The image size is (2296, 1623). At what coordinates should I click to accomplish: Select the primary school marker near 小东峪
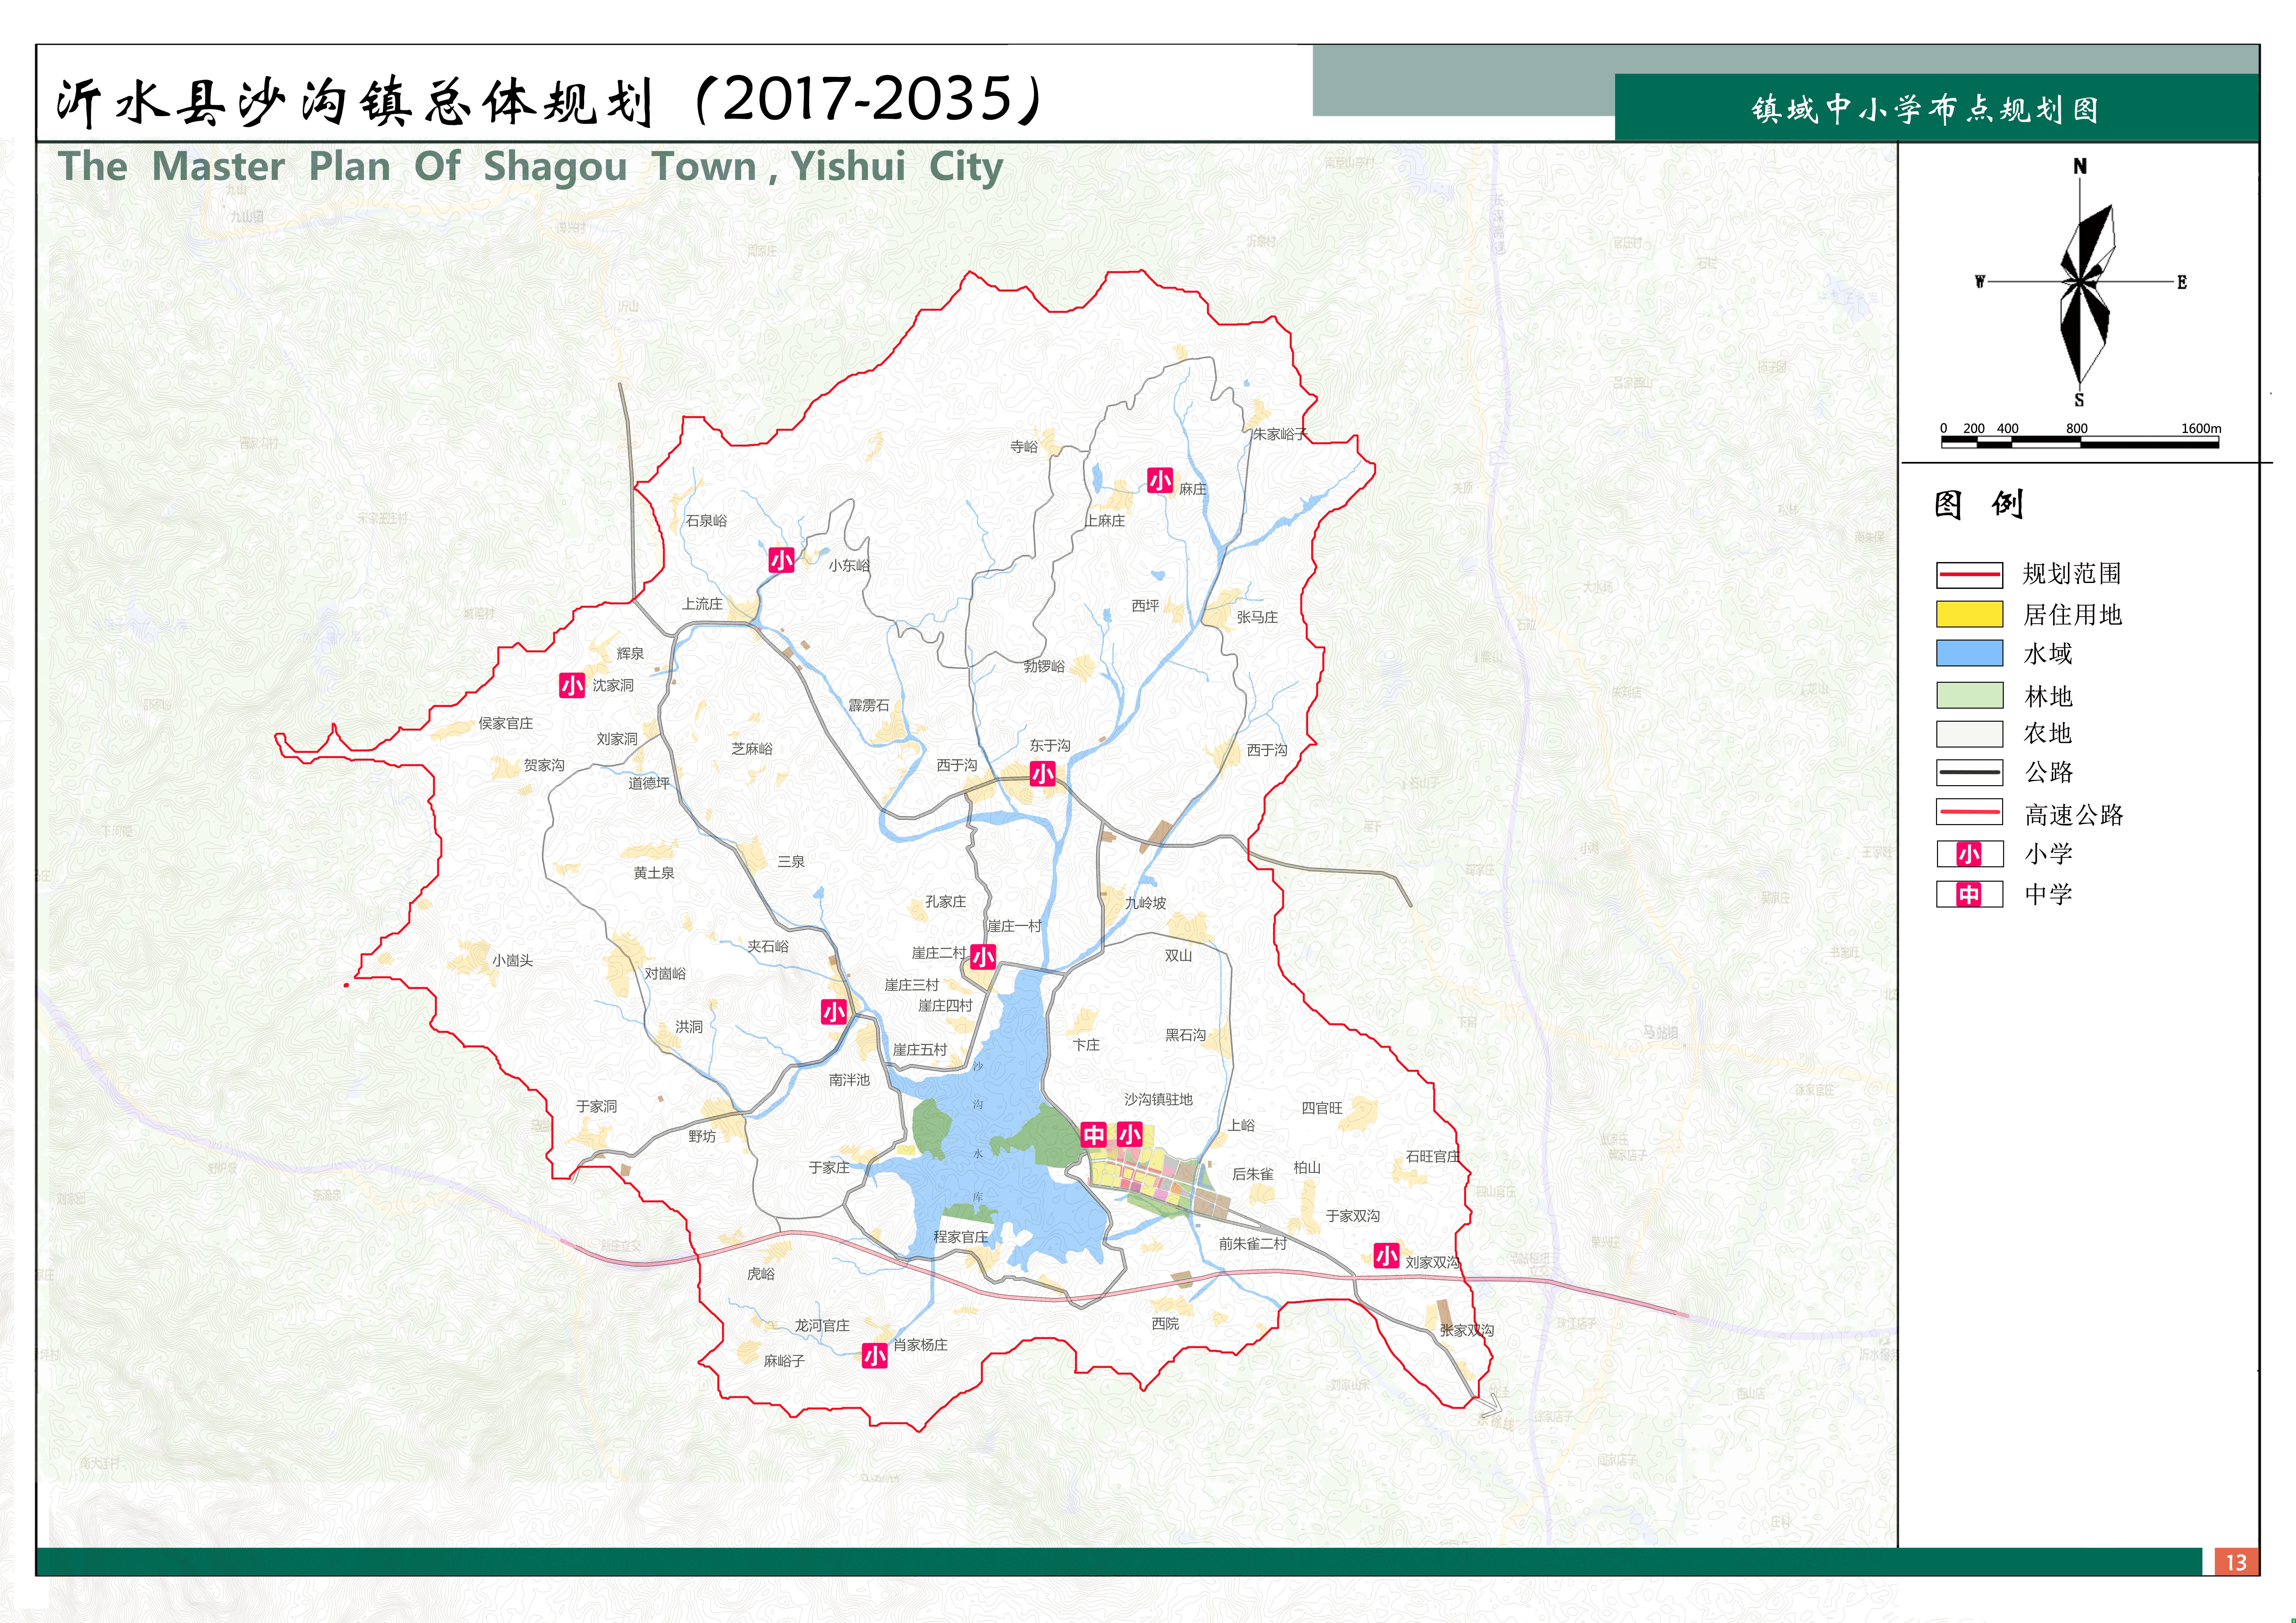coord(781,560)
